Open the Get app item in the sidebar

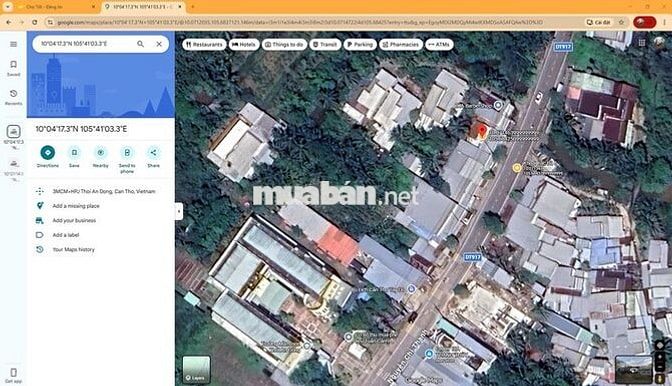tap(13, 375)
